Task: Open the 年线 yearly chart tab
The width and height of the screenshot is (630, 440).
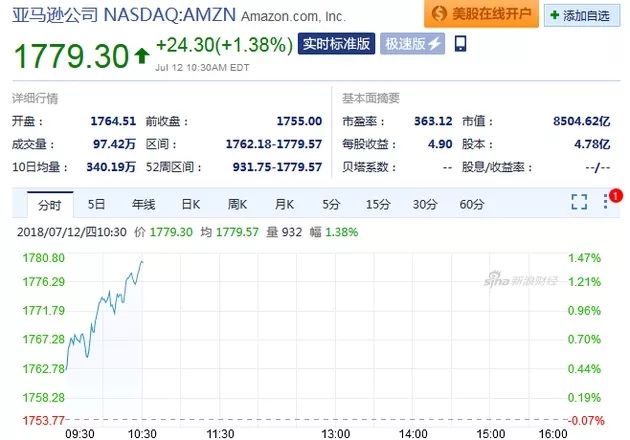Action: click(143, 204)
